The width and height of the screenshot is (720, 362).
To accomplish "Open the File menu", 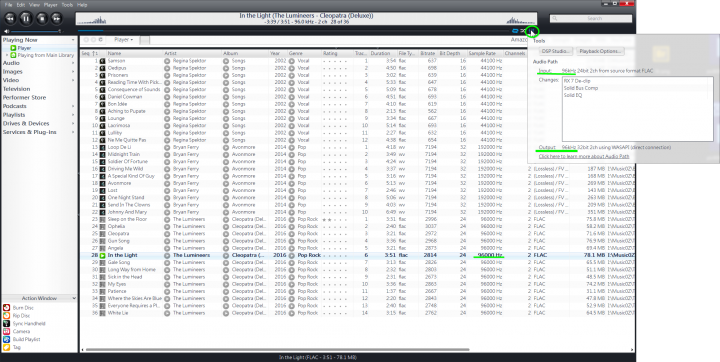I will pyautogui.click(x=8, y=5).
